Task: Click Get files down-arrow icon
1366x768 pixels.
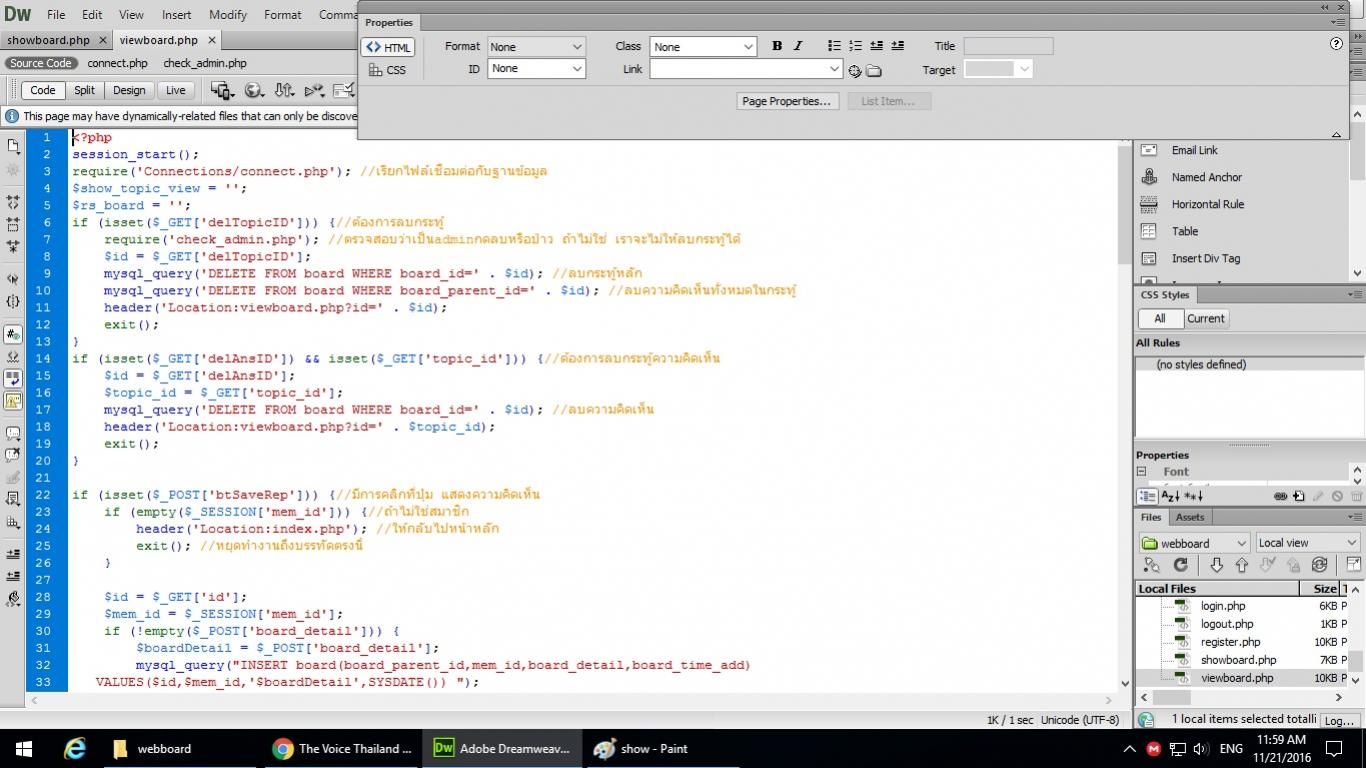Action: [1216, 565]
